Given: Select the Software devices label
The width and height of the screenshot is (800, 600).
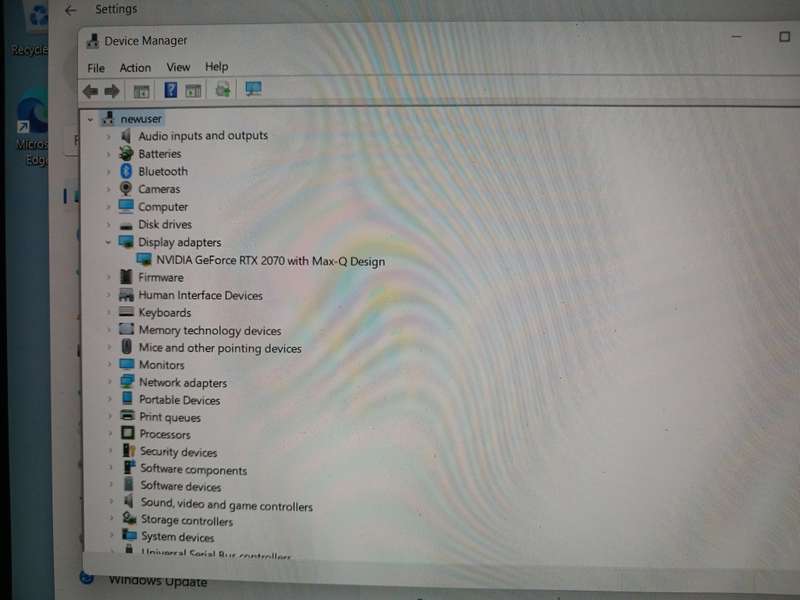Looking at the screenshot, I should (x=181, y=486).
